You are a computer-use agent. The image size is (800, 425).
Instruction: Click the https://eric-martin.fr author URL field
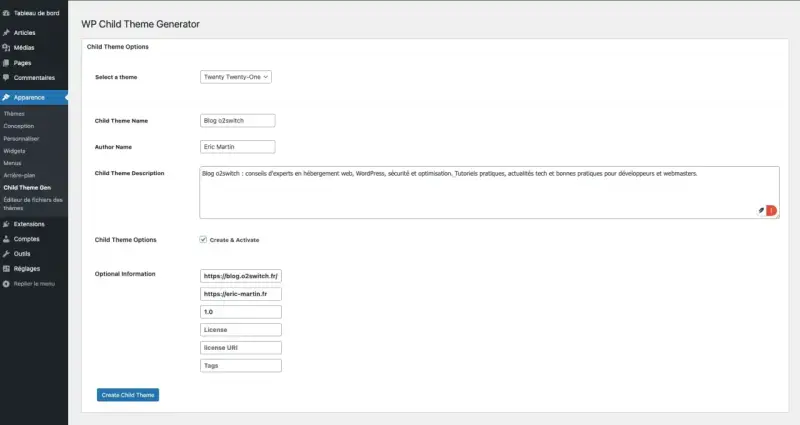tap(241, 294)
